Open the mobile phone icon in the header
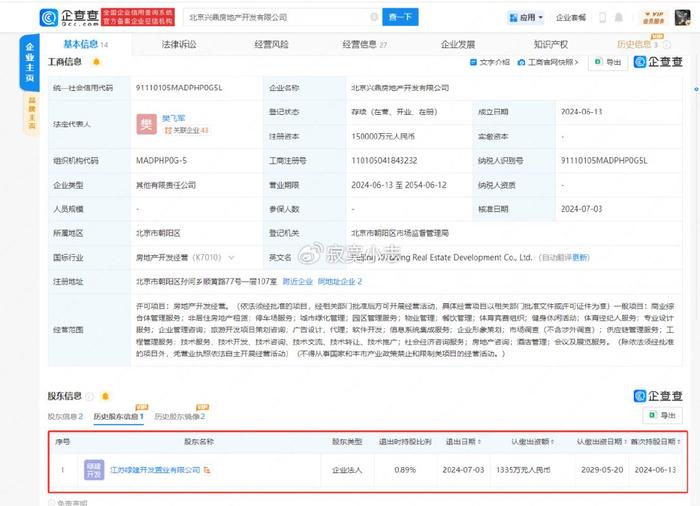 [602, 17]
